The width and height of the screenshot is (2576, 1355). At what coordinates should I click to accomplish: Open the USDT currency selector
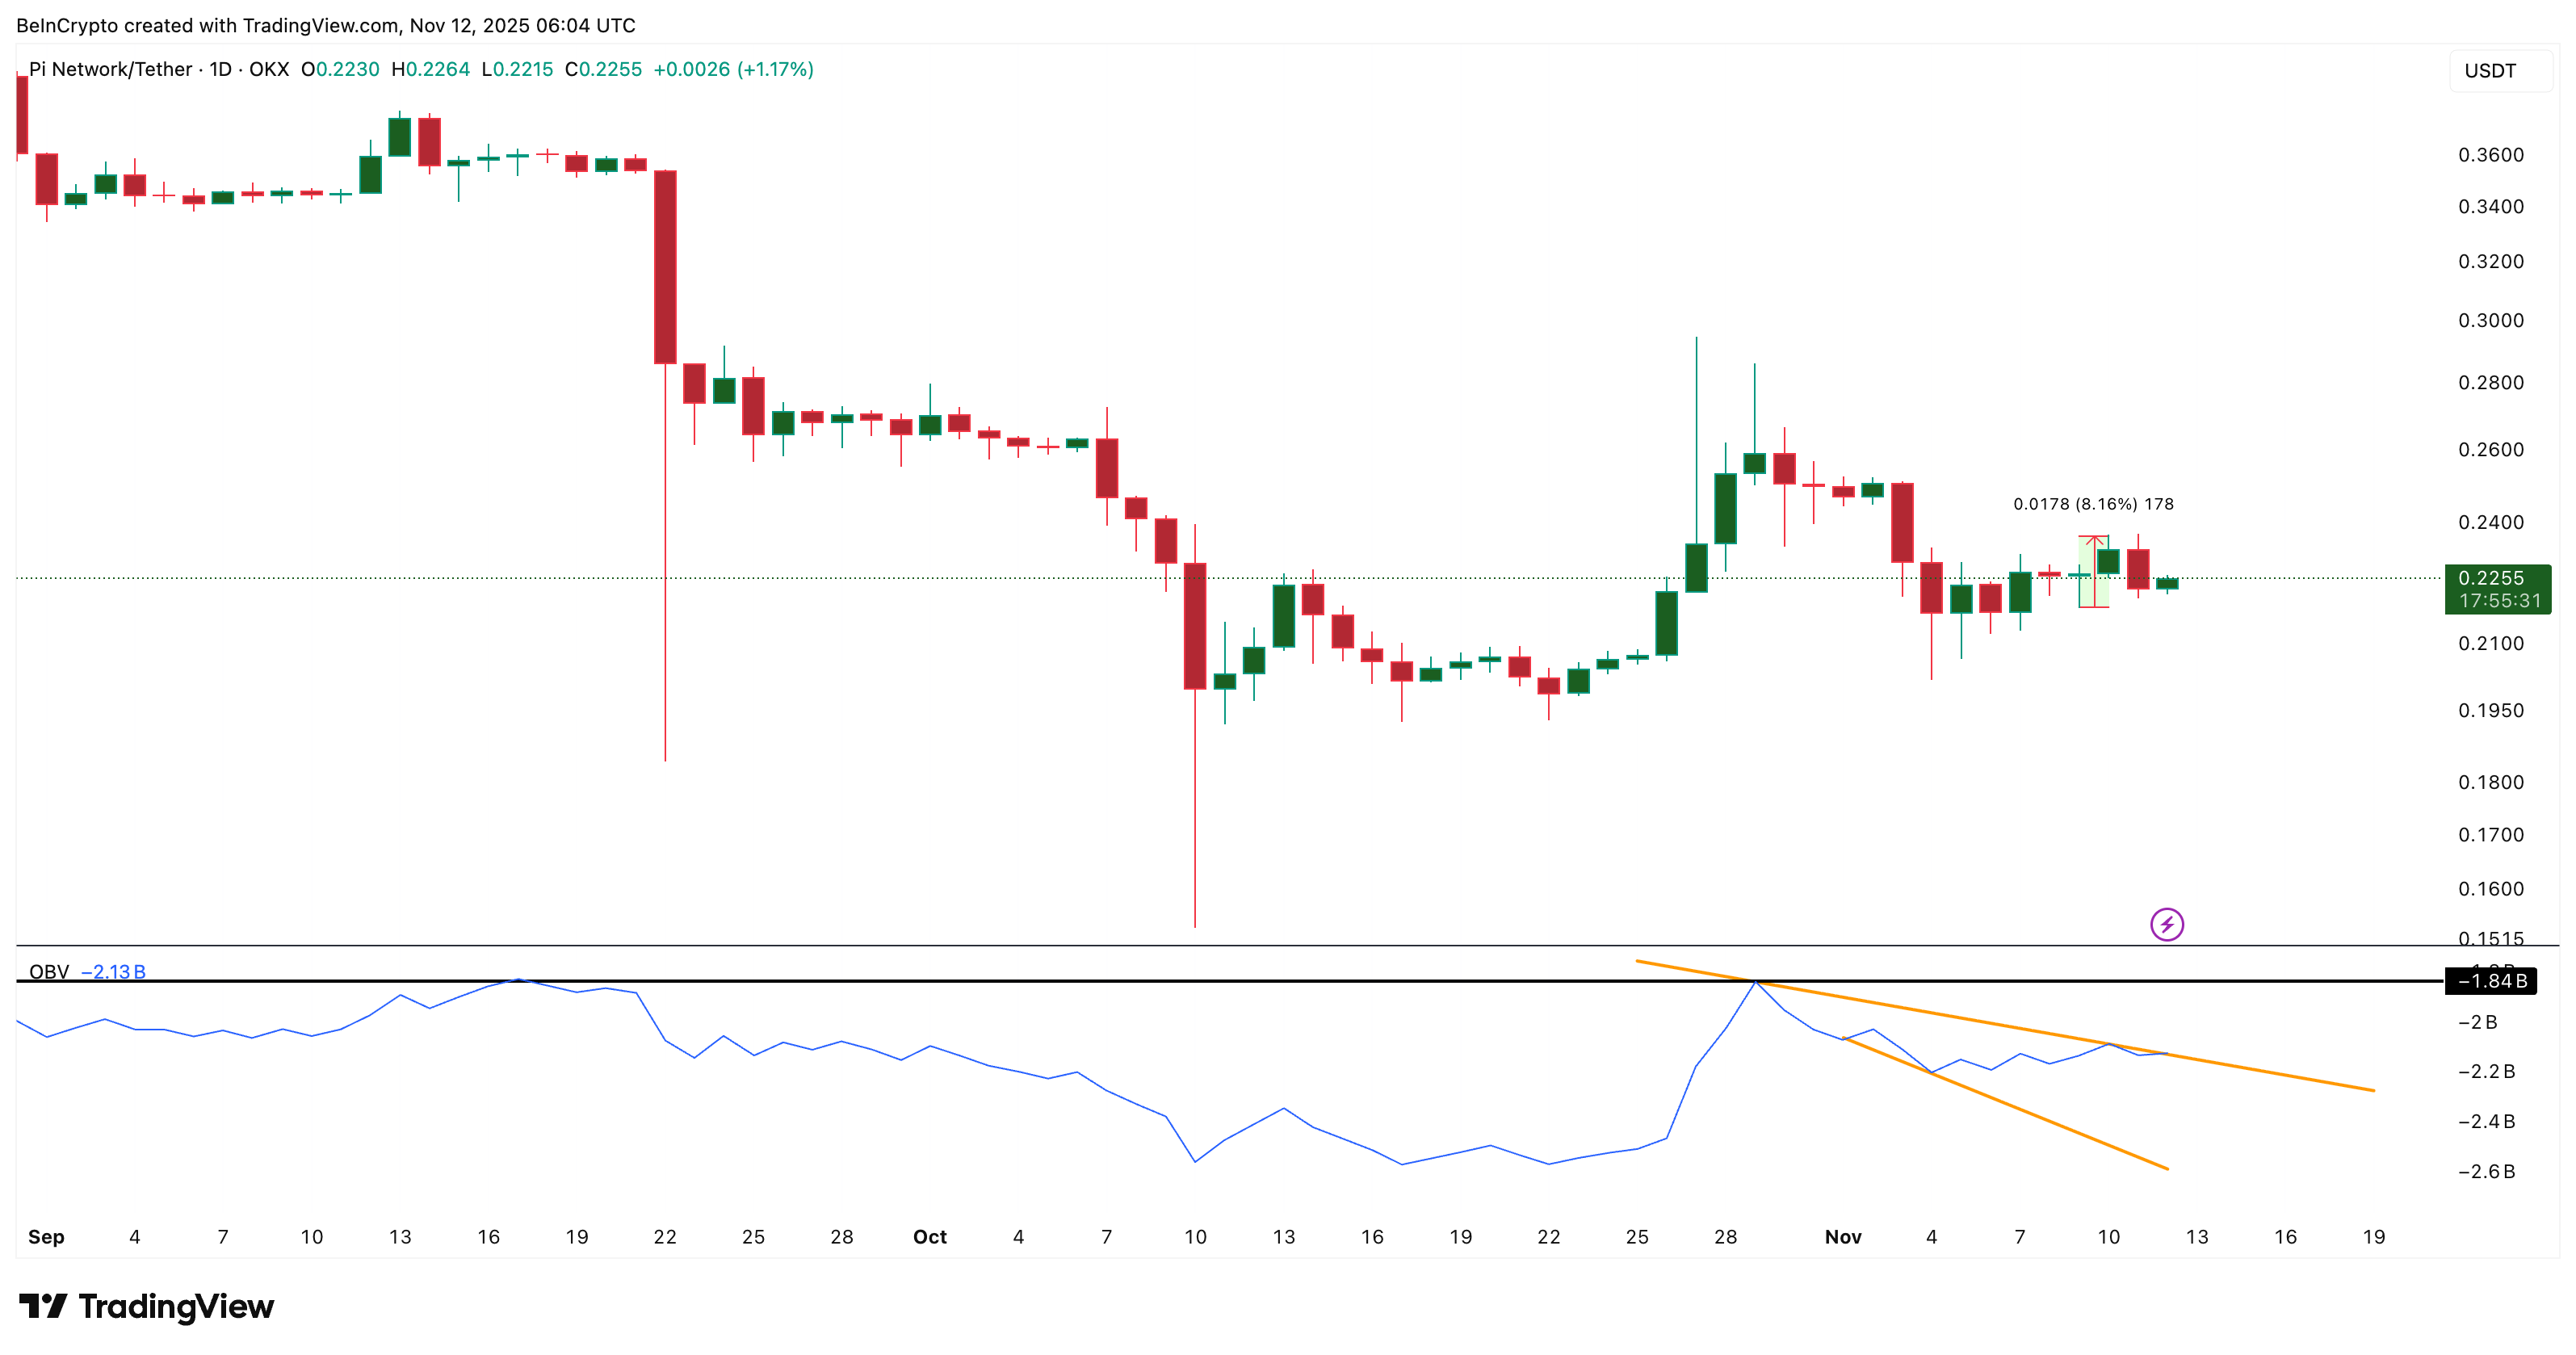[2490, 70]
